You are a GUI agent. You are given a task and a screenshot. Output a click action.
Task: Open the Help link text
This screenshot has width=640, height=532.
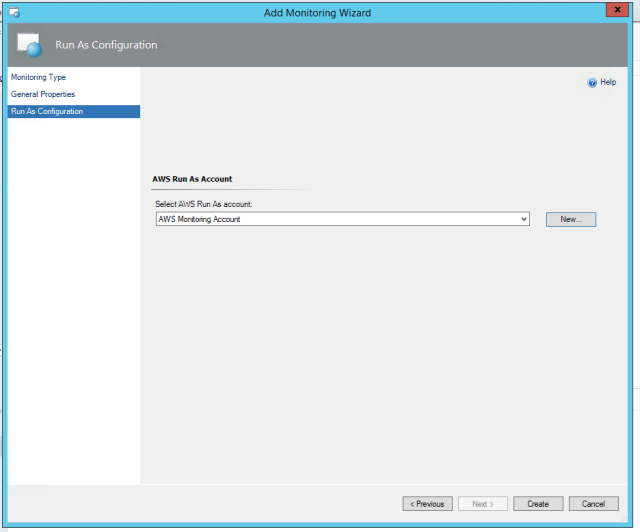click(608, 83)
